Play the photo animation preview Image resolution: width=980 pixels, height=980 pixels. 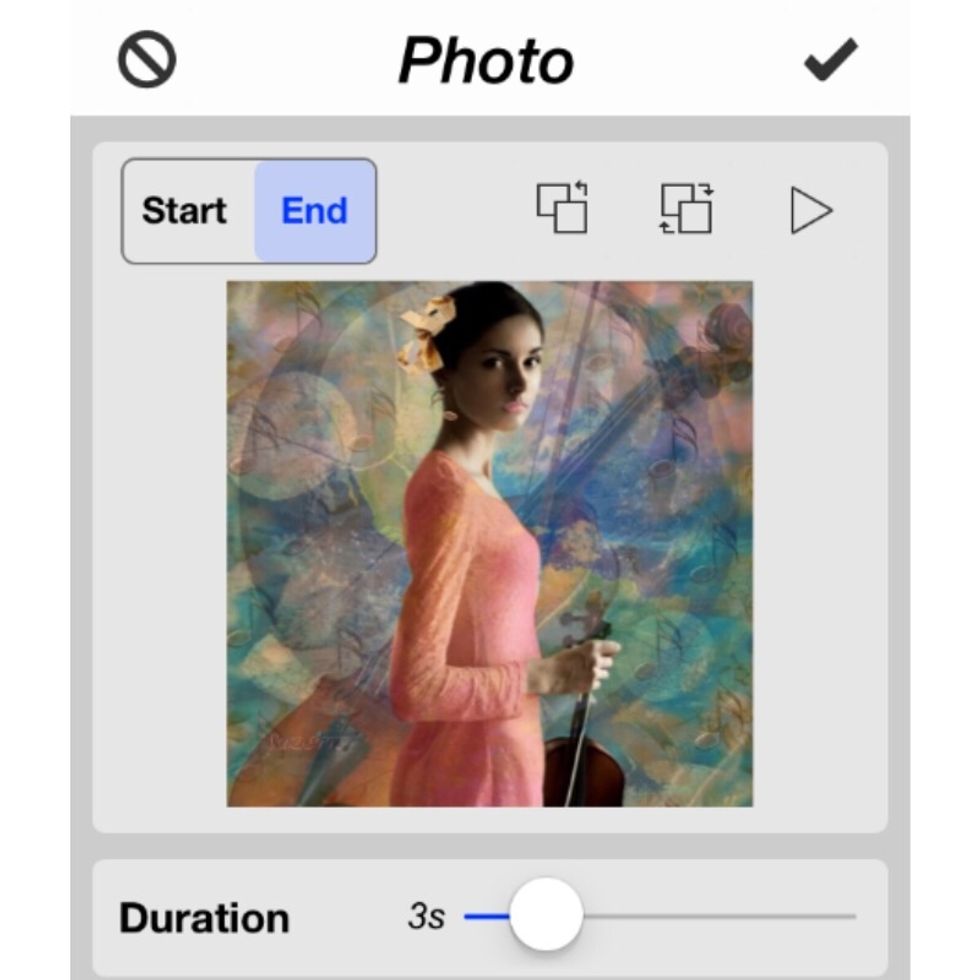[810, 211]
